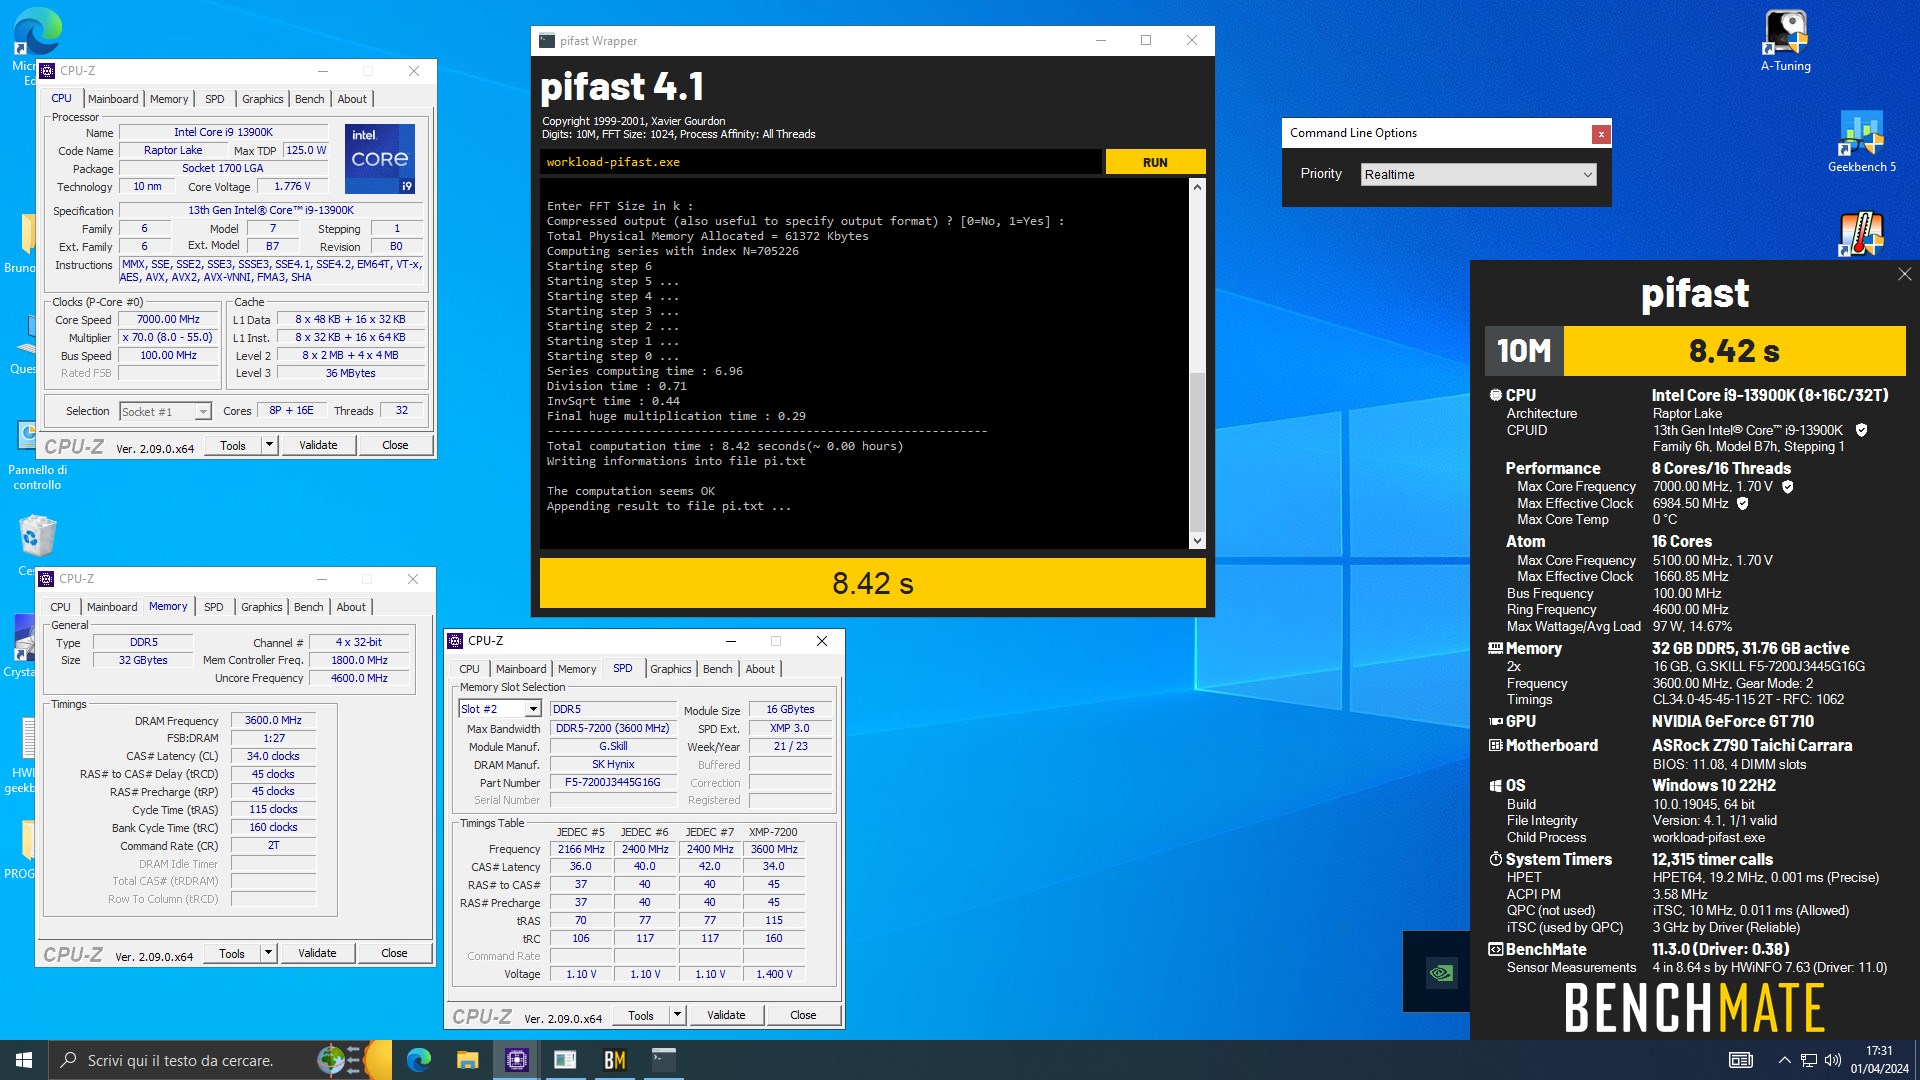Click Close button in Memory CPU-Z window
1920x1080 pixels.
click(x=394, y=953)
